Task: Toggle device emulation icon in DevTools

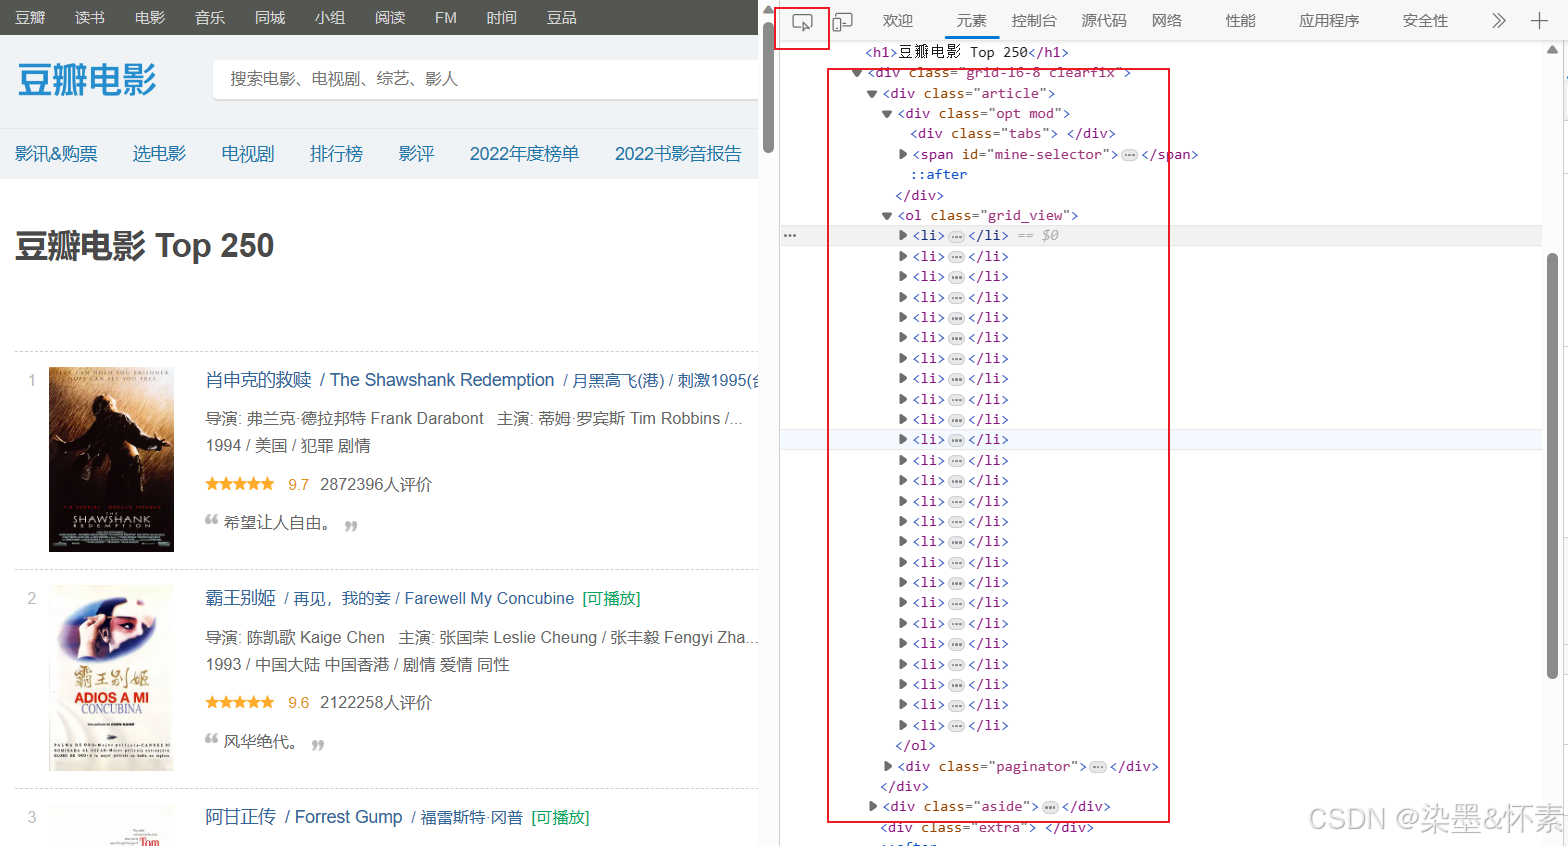Action: (x=843, y=22)
